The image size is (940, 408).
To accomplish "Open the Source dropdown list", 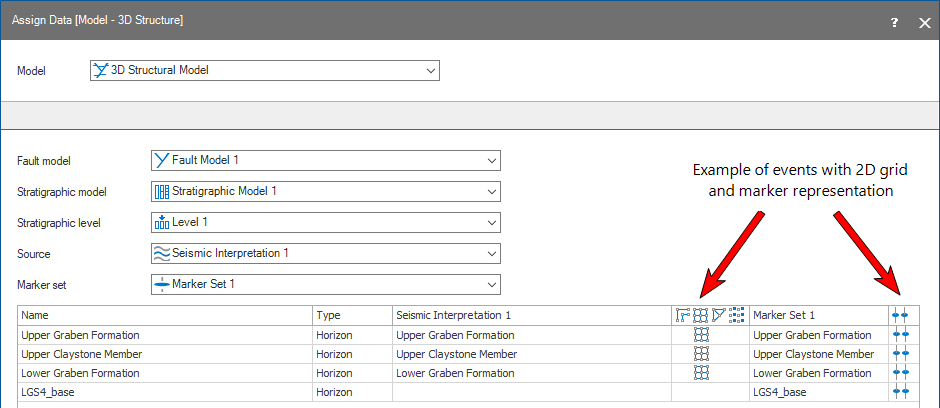I will pyautogui.click(x=490, y=254).
